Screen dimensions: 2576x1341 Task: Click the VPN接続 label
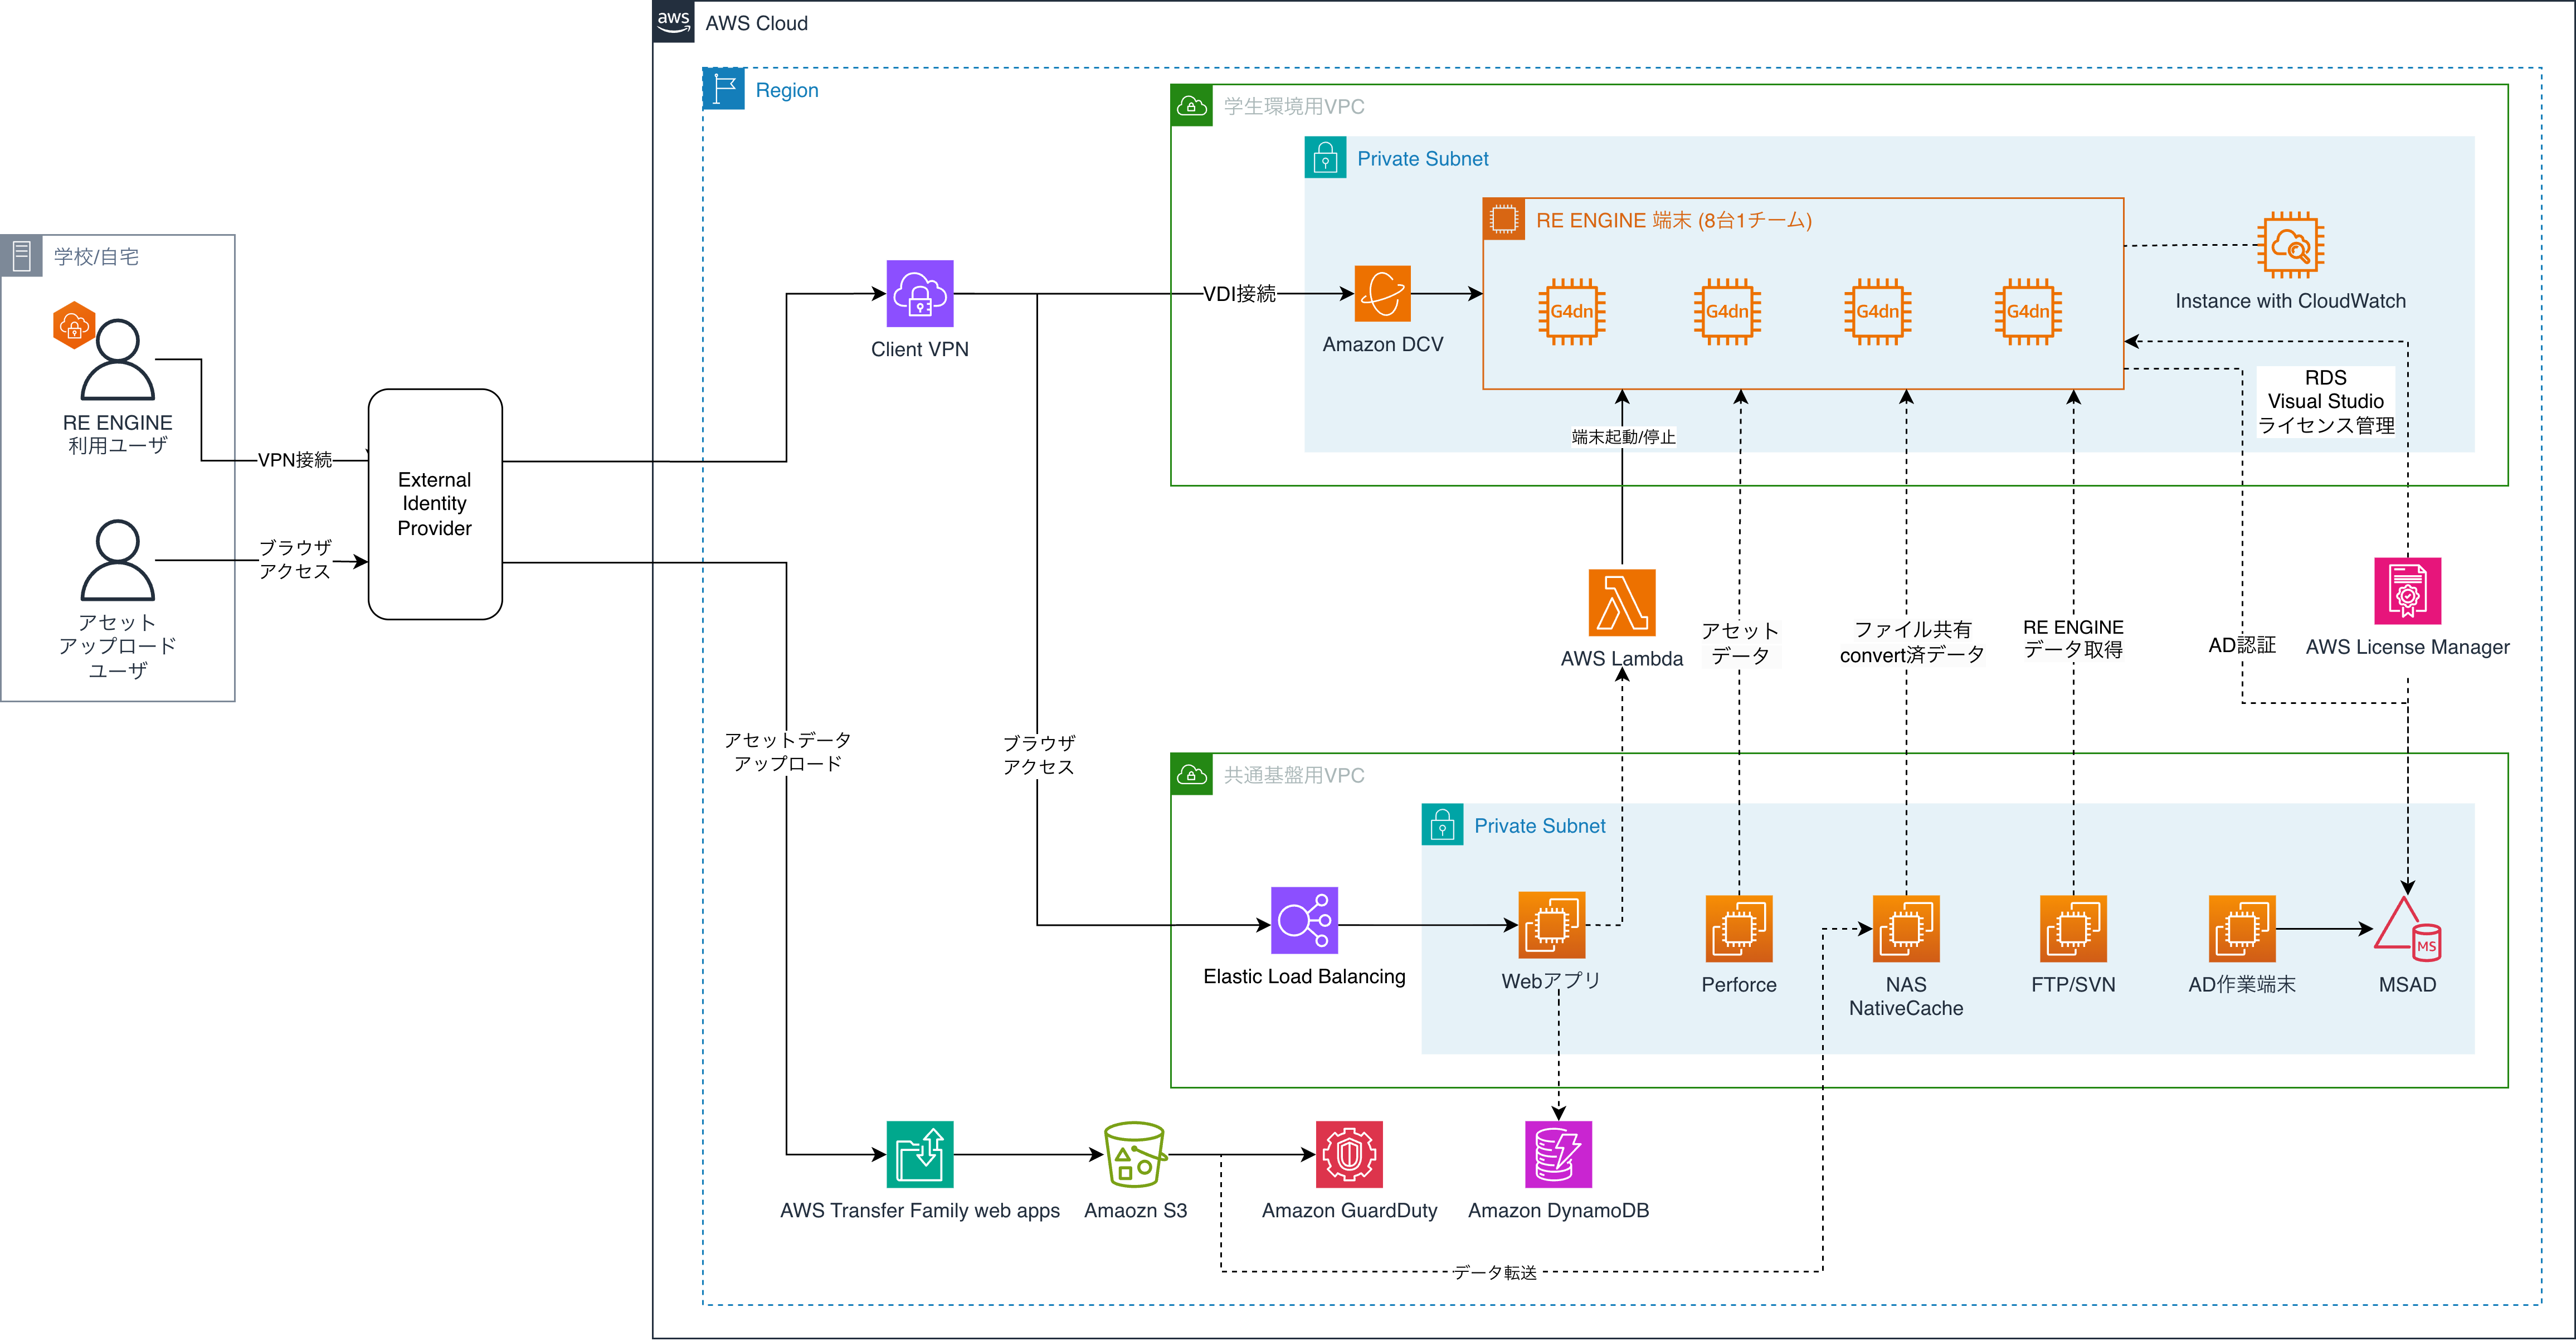coord(295,460)
